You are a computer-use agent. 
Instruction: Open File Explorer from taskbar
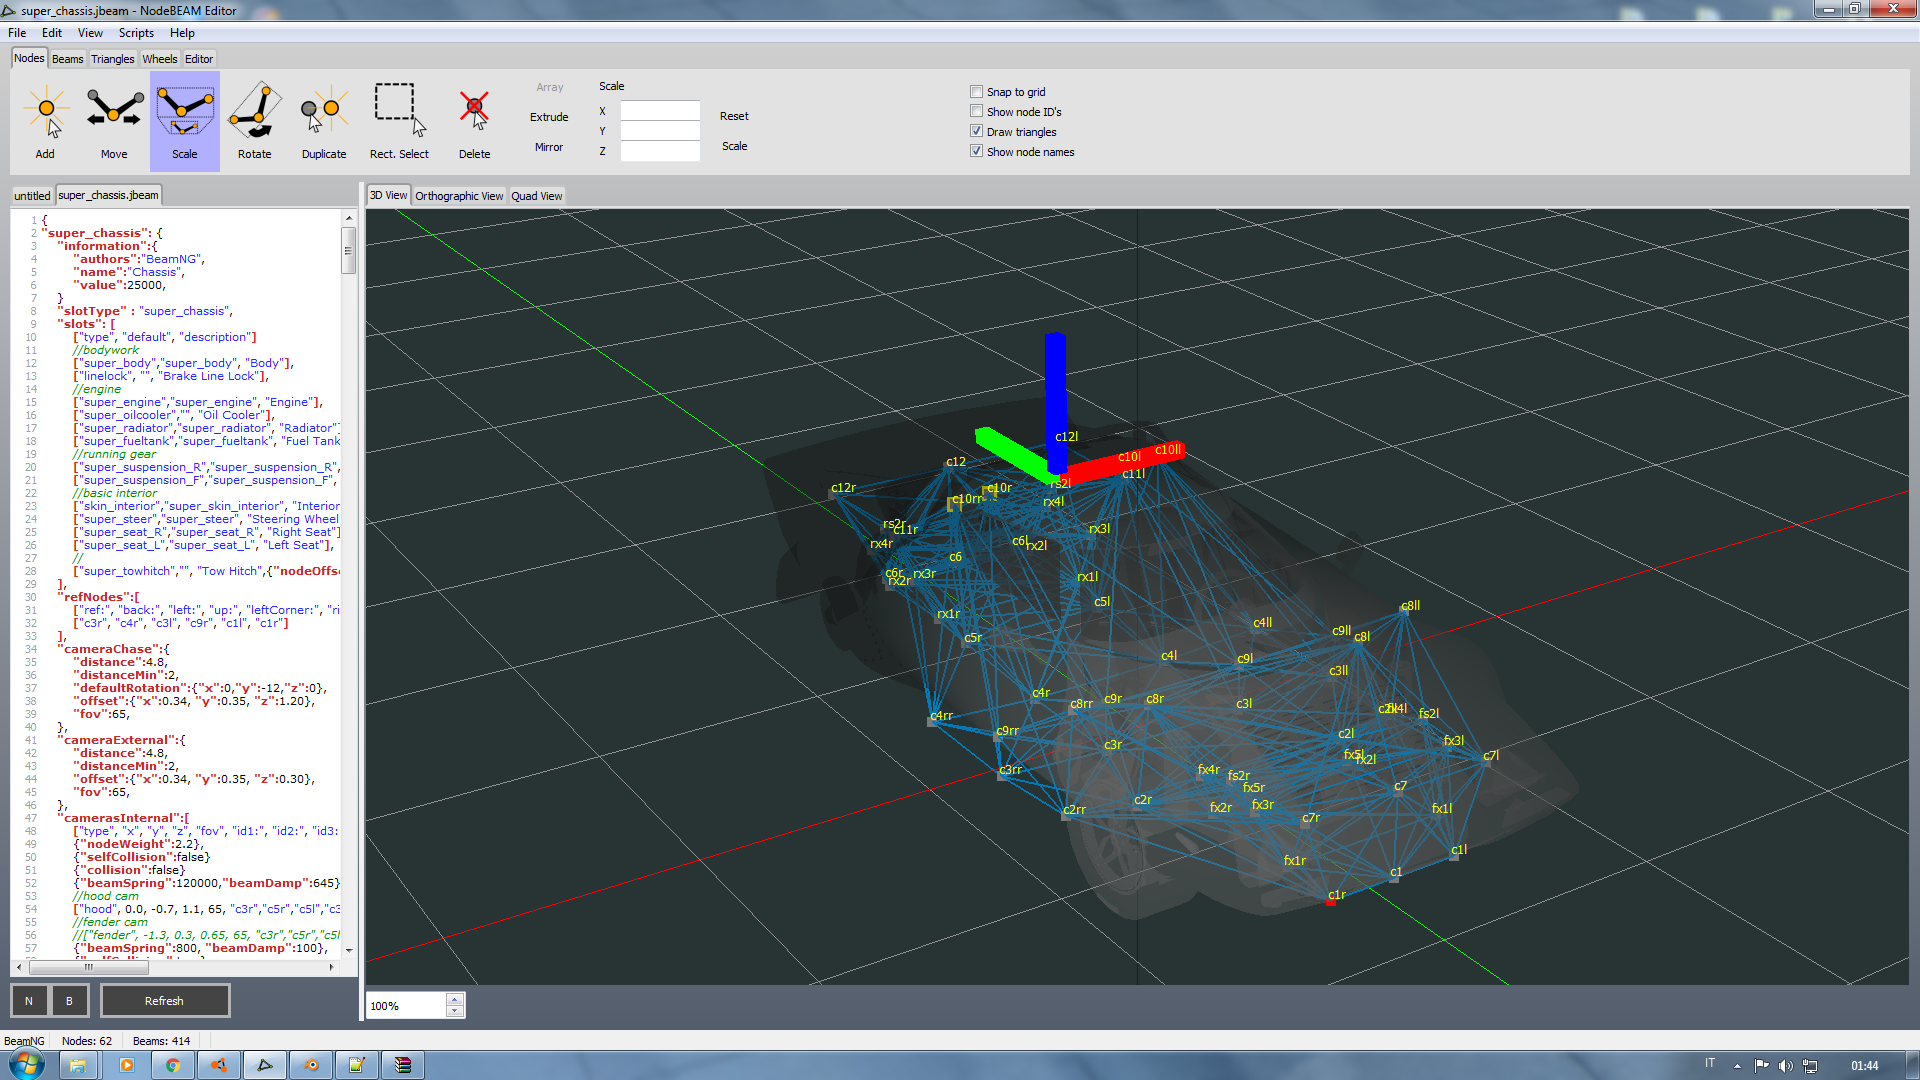tap(77, 1065)
